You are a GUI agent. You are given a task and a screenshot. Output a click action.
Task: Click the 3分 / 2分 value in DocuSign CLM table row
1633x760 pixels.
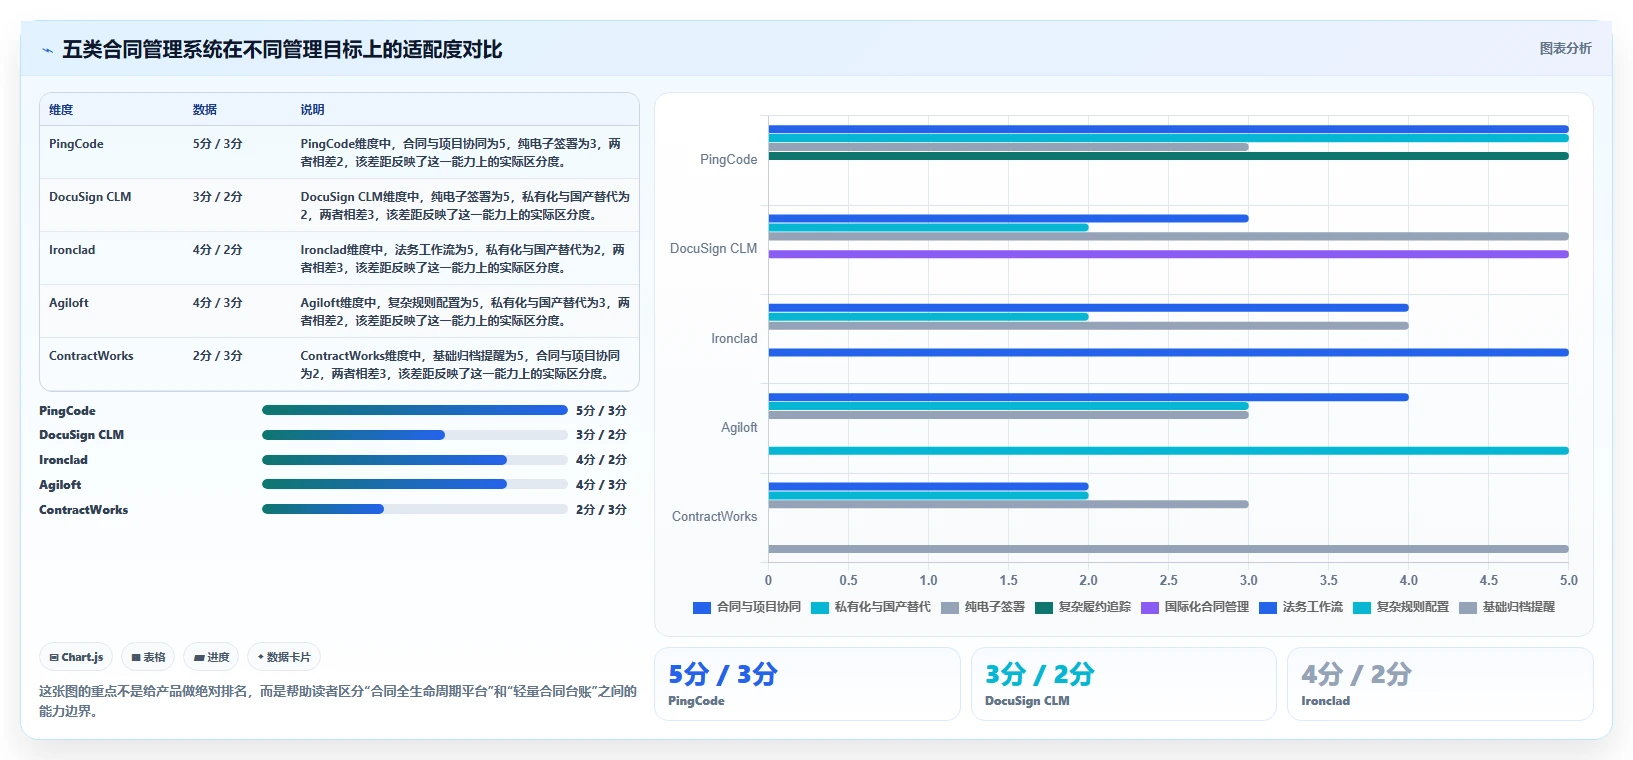(218, 197)
